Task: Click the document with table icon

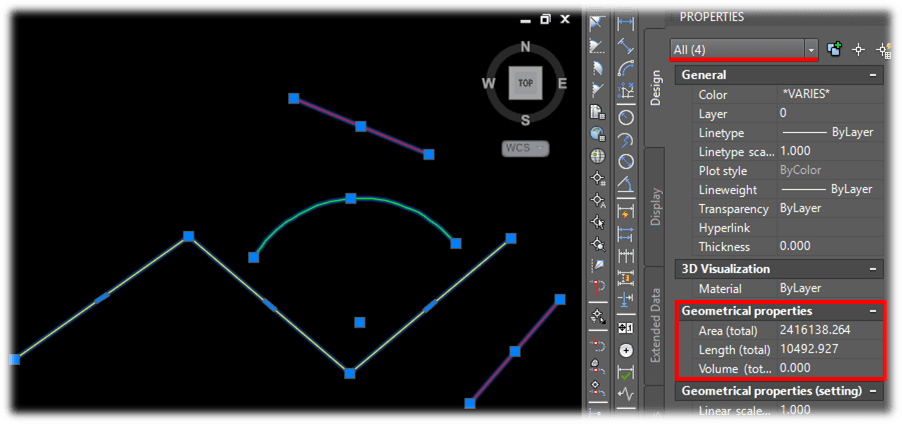Action: tap(598, 112)
